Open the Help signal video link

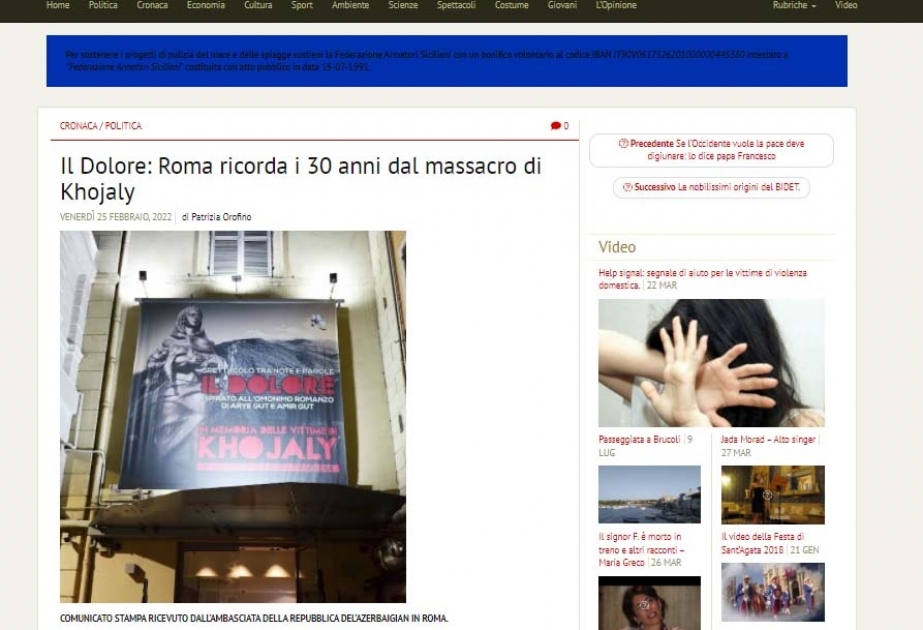coord(702,278)
